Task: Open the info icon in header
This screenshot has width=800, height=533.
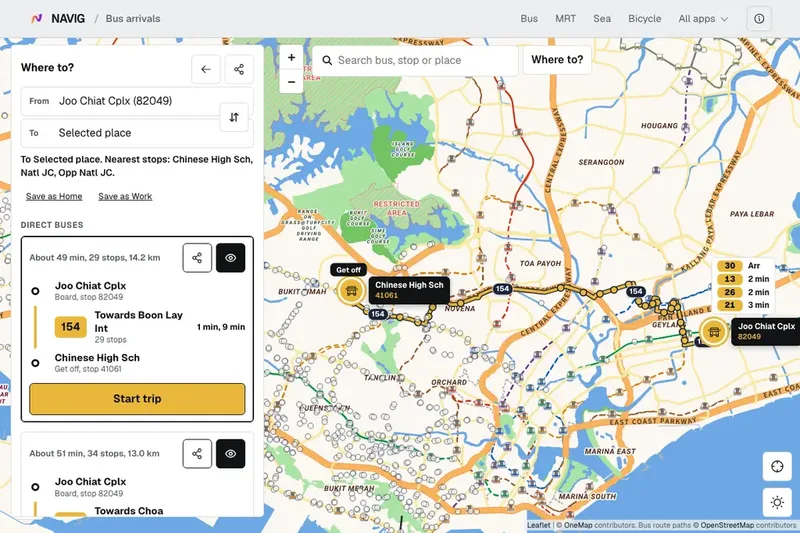Action: [759, 19]
